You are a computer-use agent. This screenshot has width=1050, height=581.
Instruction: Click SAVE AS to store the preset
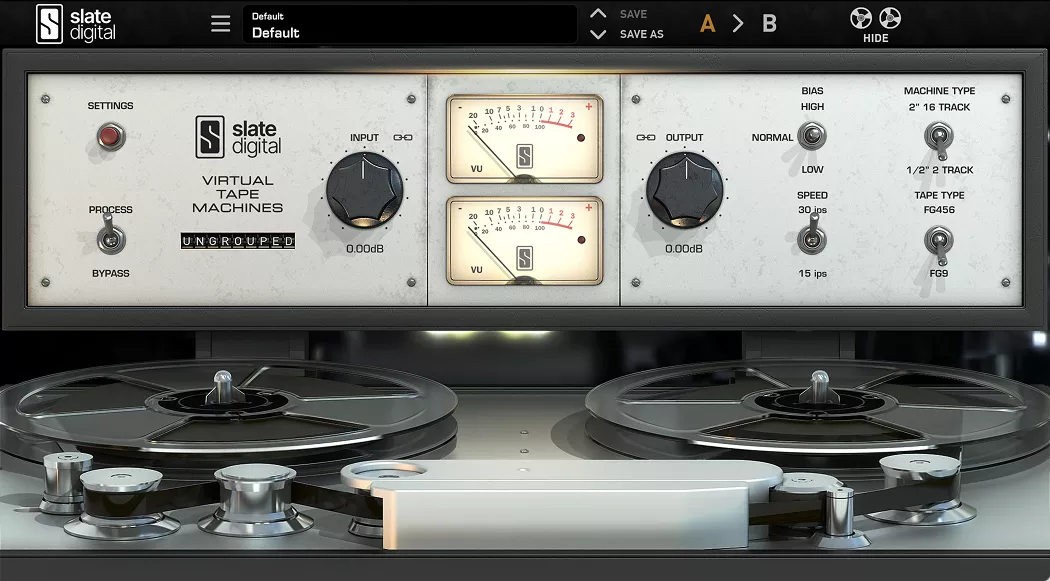(641, 32)
